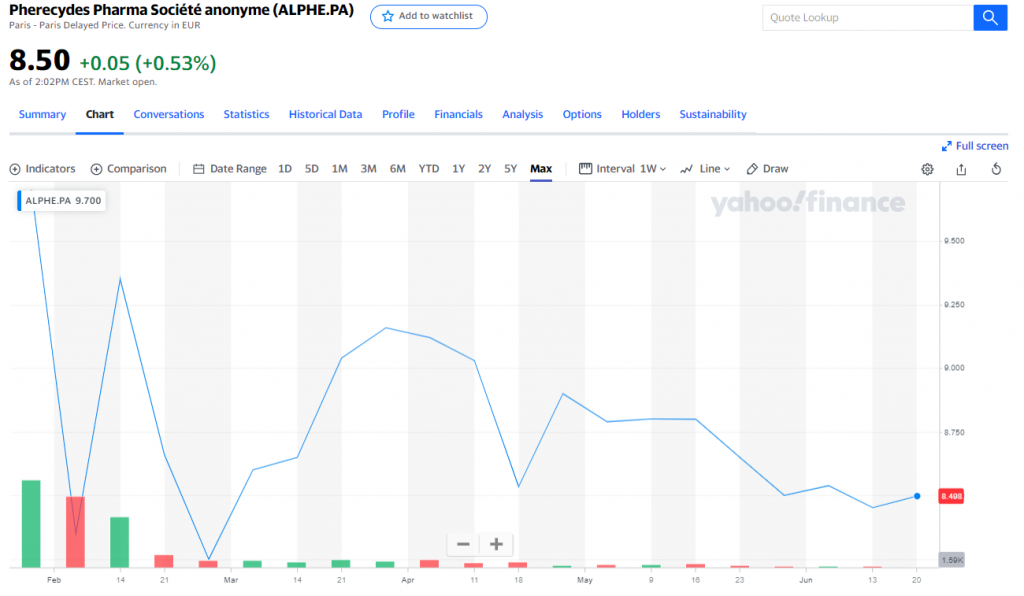Click into the Quote Lookup field
This screenshot has height=596, width=1024.
[868, 18]
